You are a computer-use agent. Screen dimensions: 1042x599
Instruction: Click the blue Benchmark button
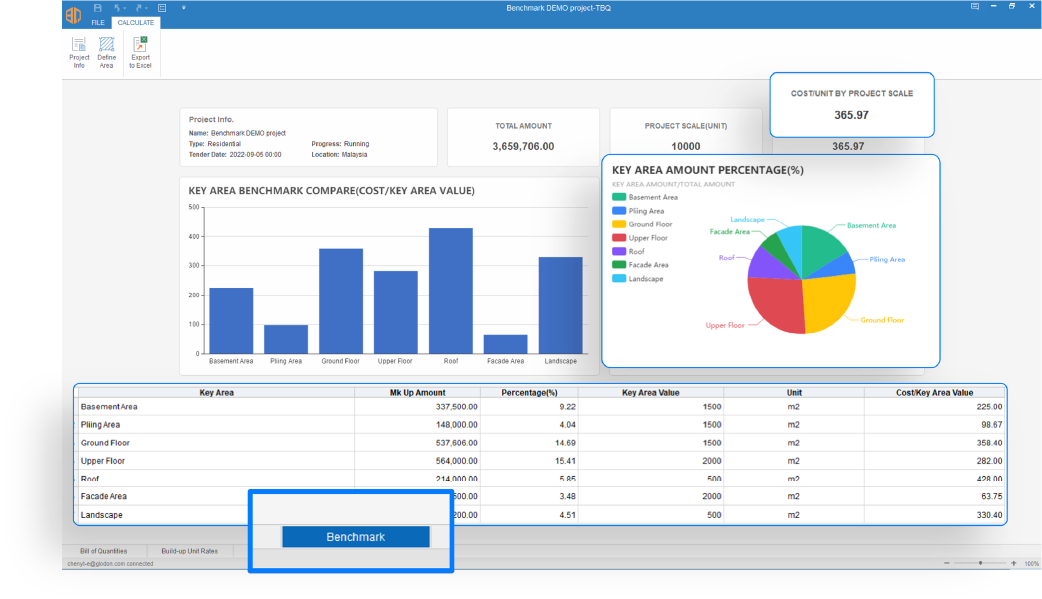point(355,537)
